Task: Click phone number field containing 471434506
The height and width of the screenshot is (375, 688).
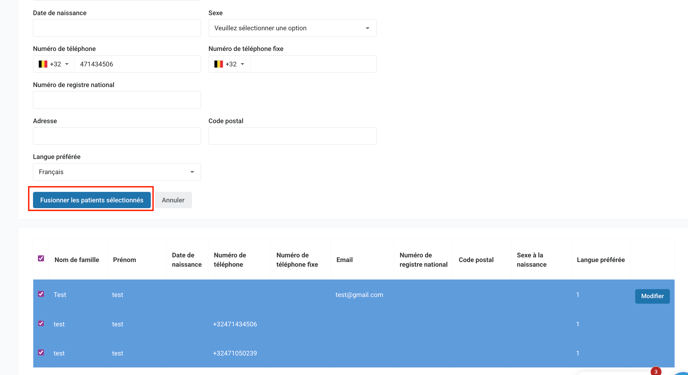Action: pyautogui.click(x=137, y=64)
